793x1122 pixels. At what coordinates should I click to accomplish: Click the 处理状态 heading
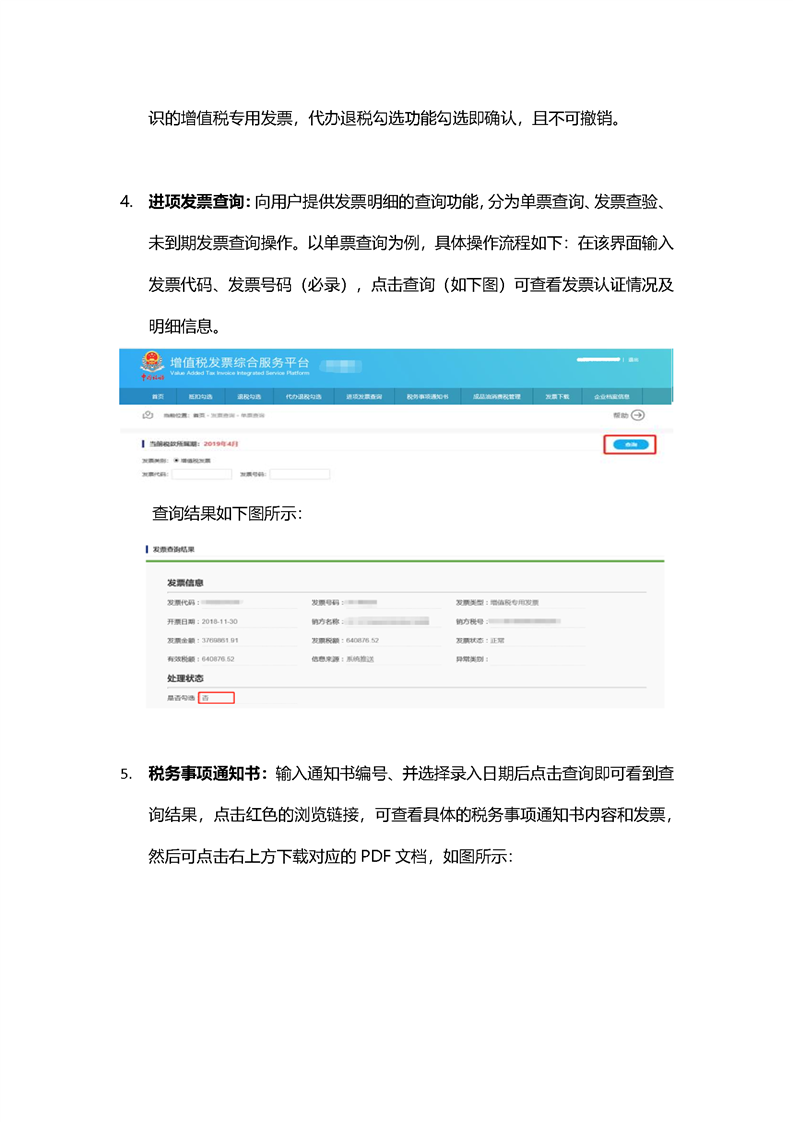[x=185, y=678]
